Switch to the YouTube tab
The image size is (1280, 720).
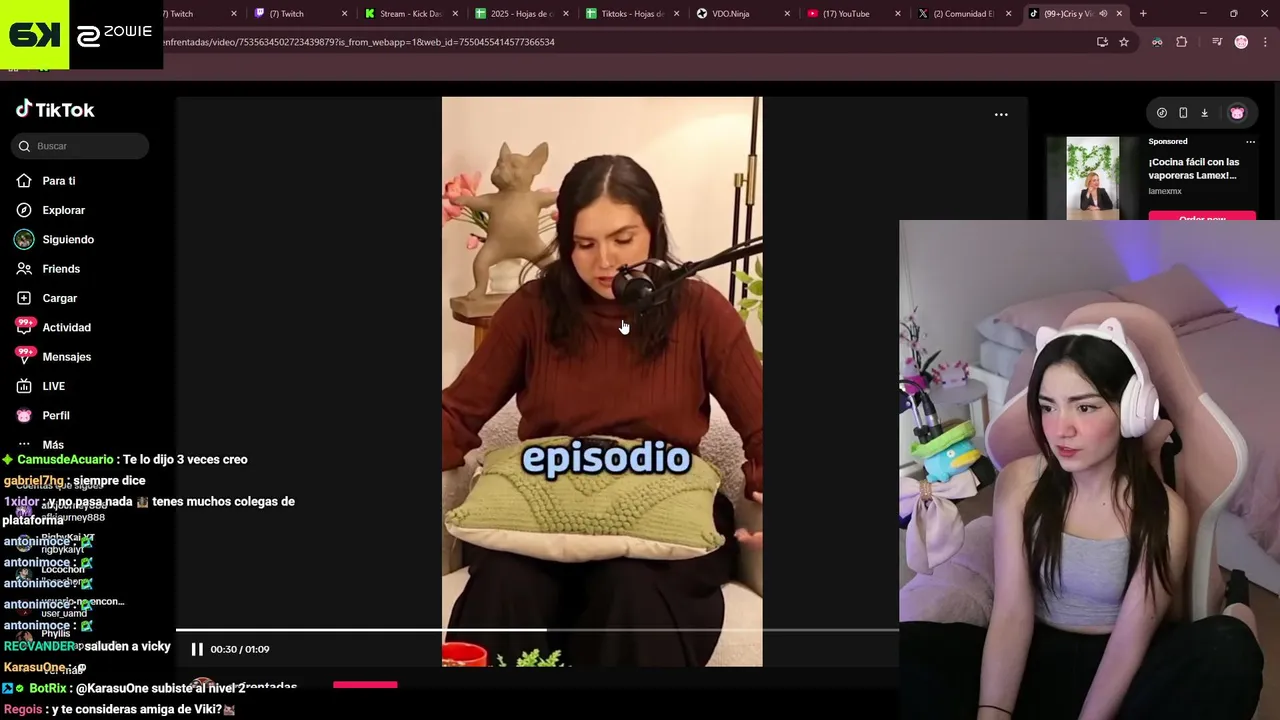[x=852, y=14]
